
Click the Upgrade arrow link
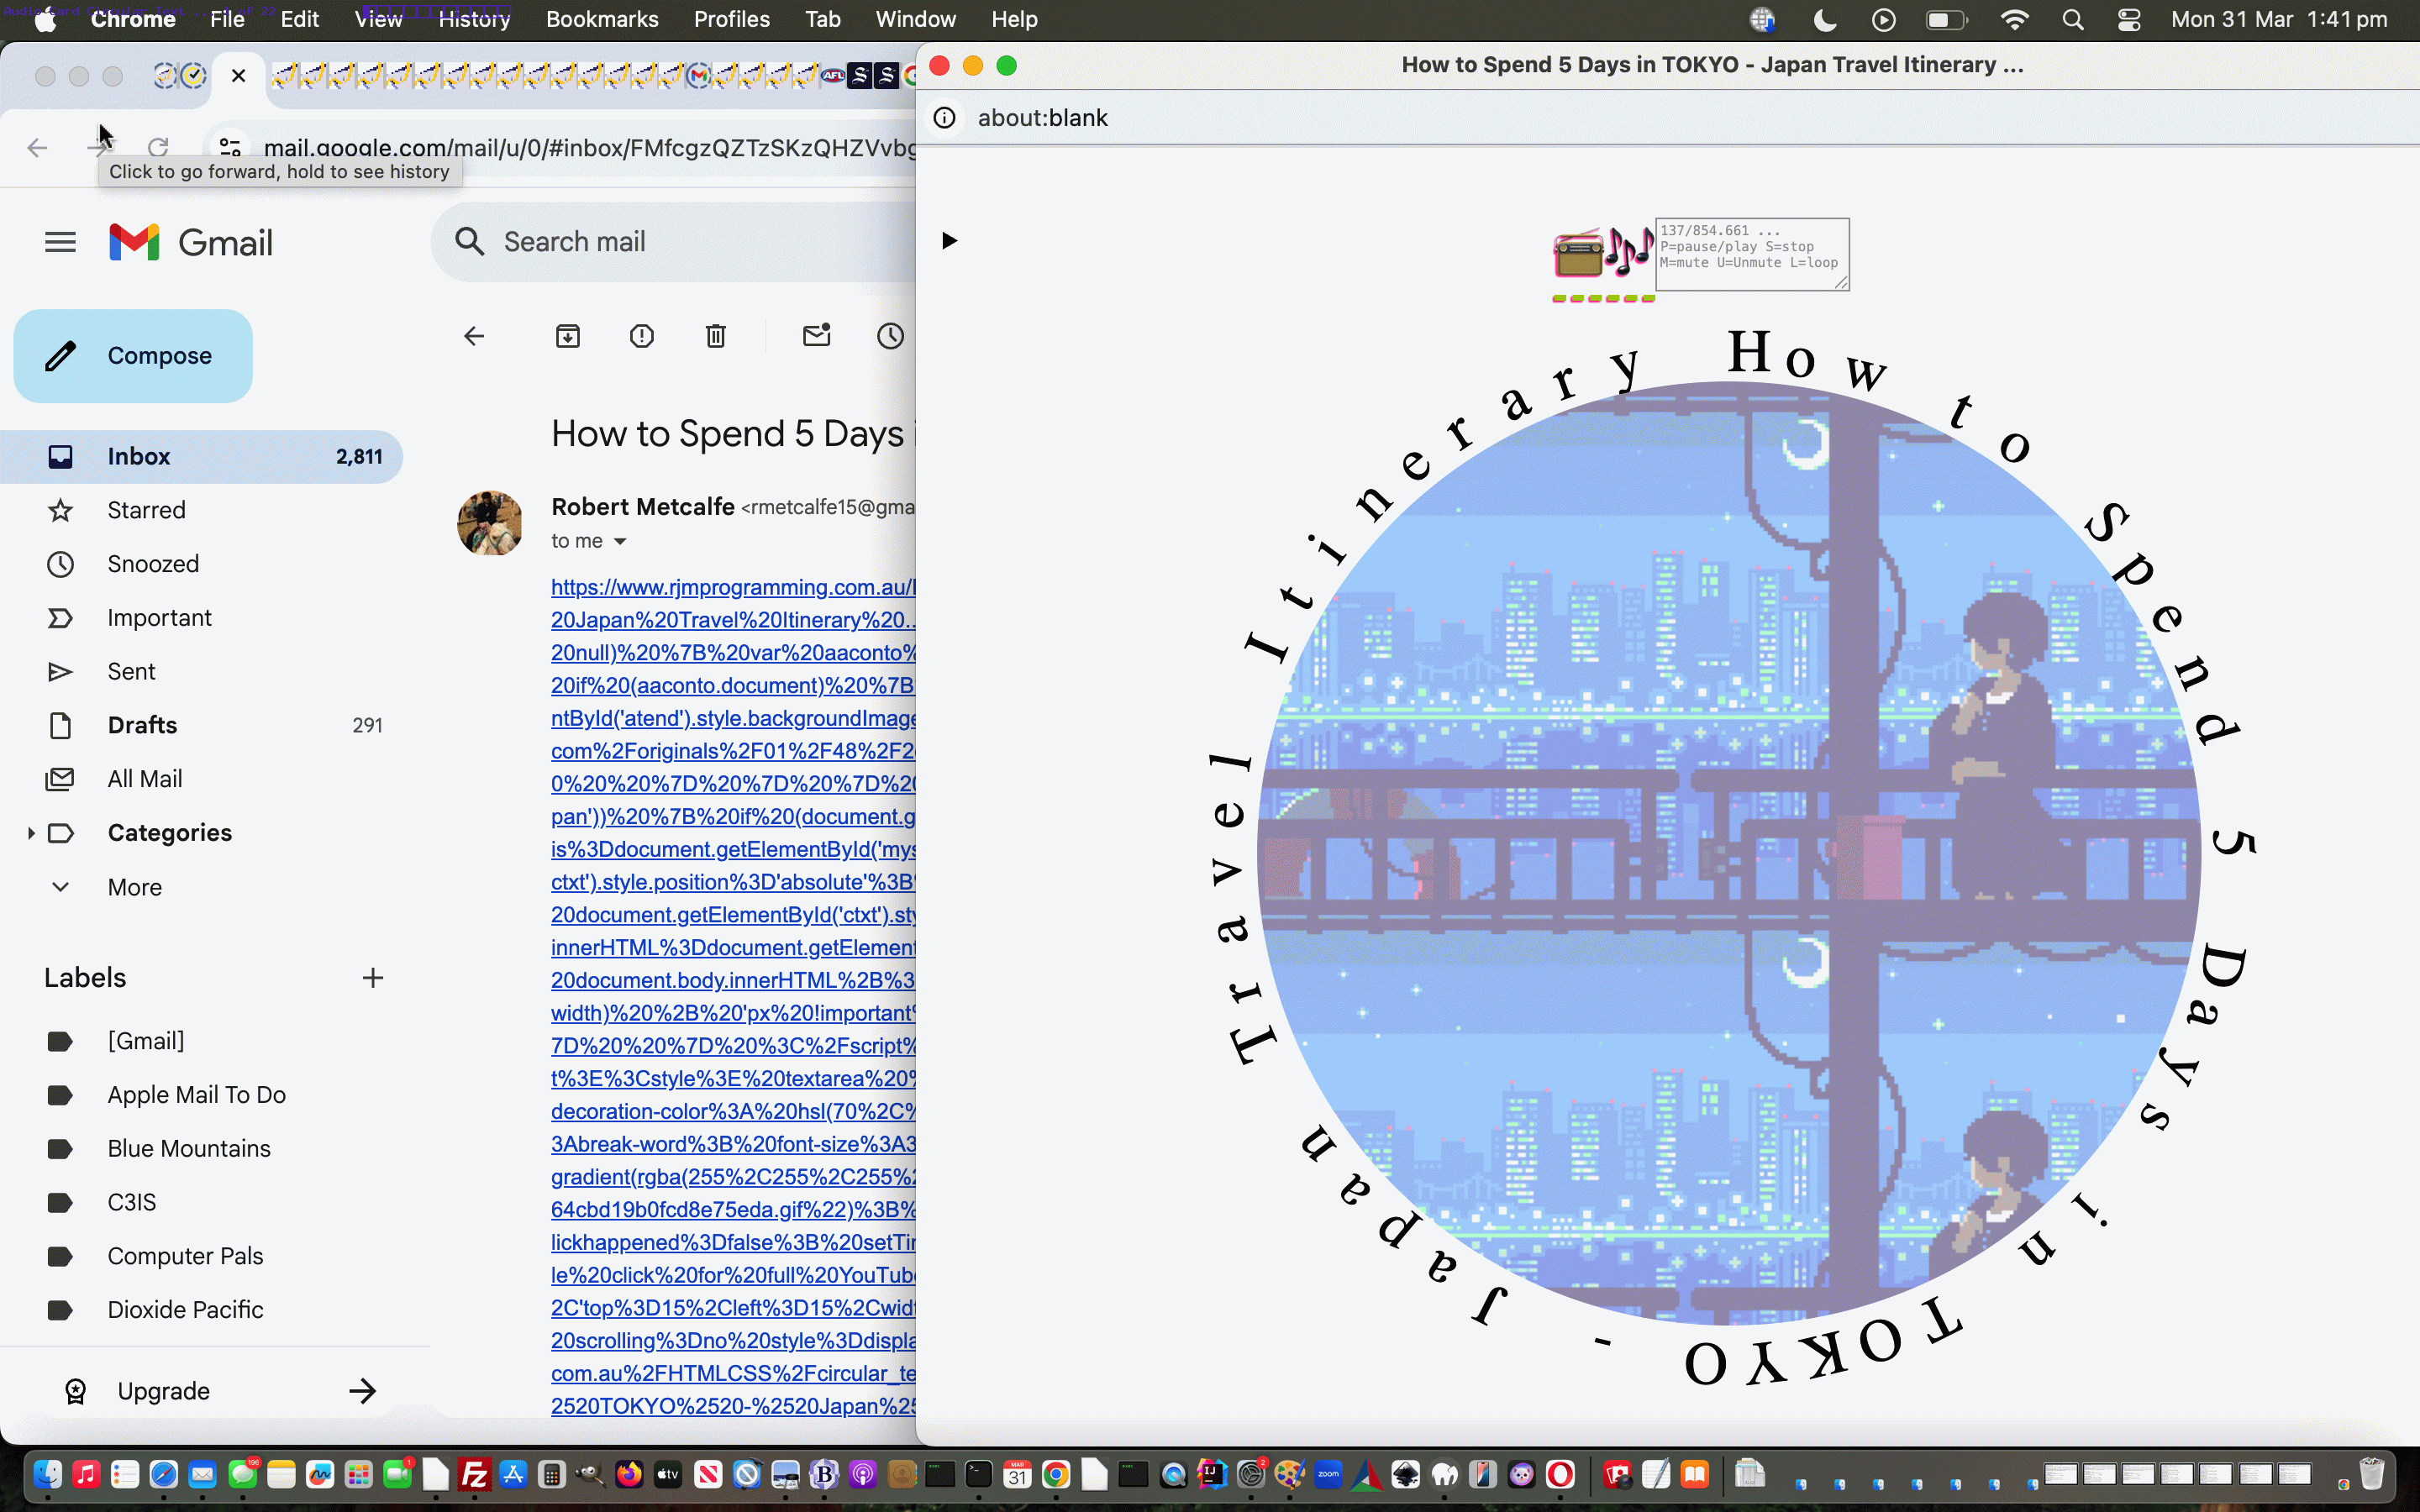(362, 1391)
